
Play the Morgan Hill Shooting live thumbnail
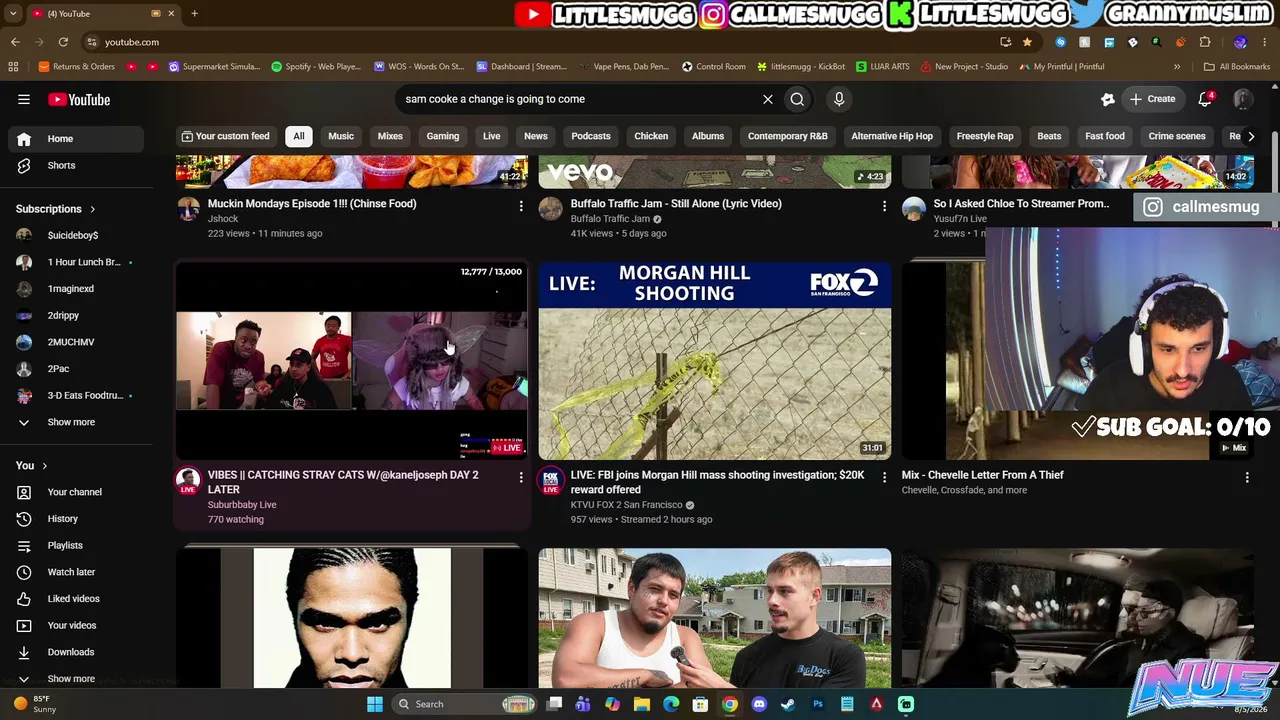[x=715, y=361]
